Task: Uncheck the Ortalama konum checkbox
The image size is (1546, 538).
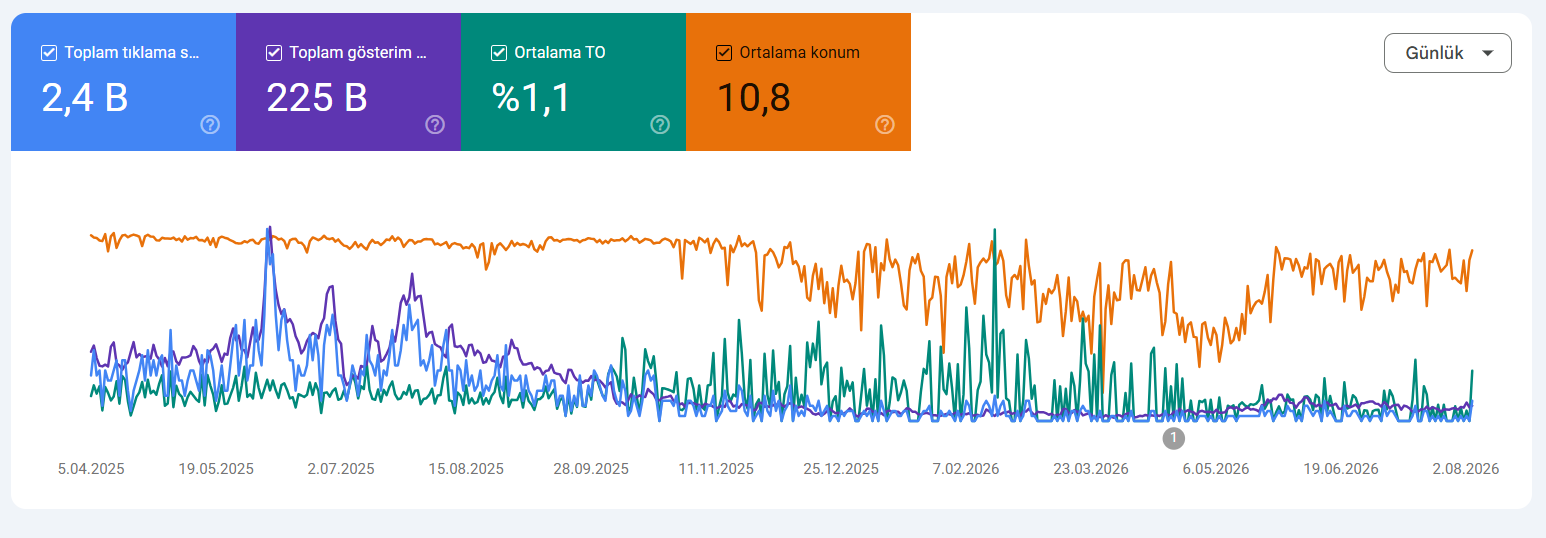Action: (724, 53)
